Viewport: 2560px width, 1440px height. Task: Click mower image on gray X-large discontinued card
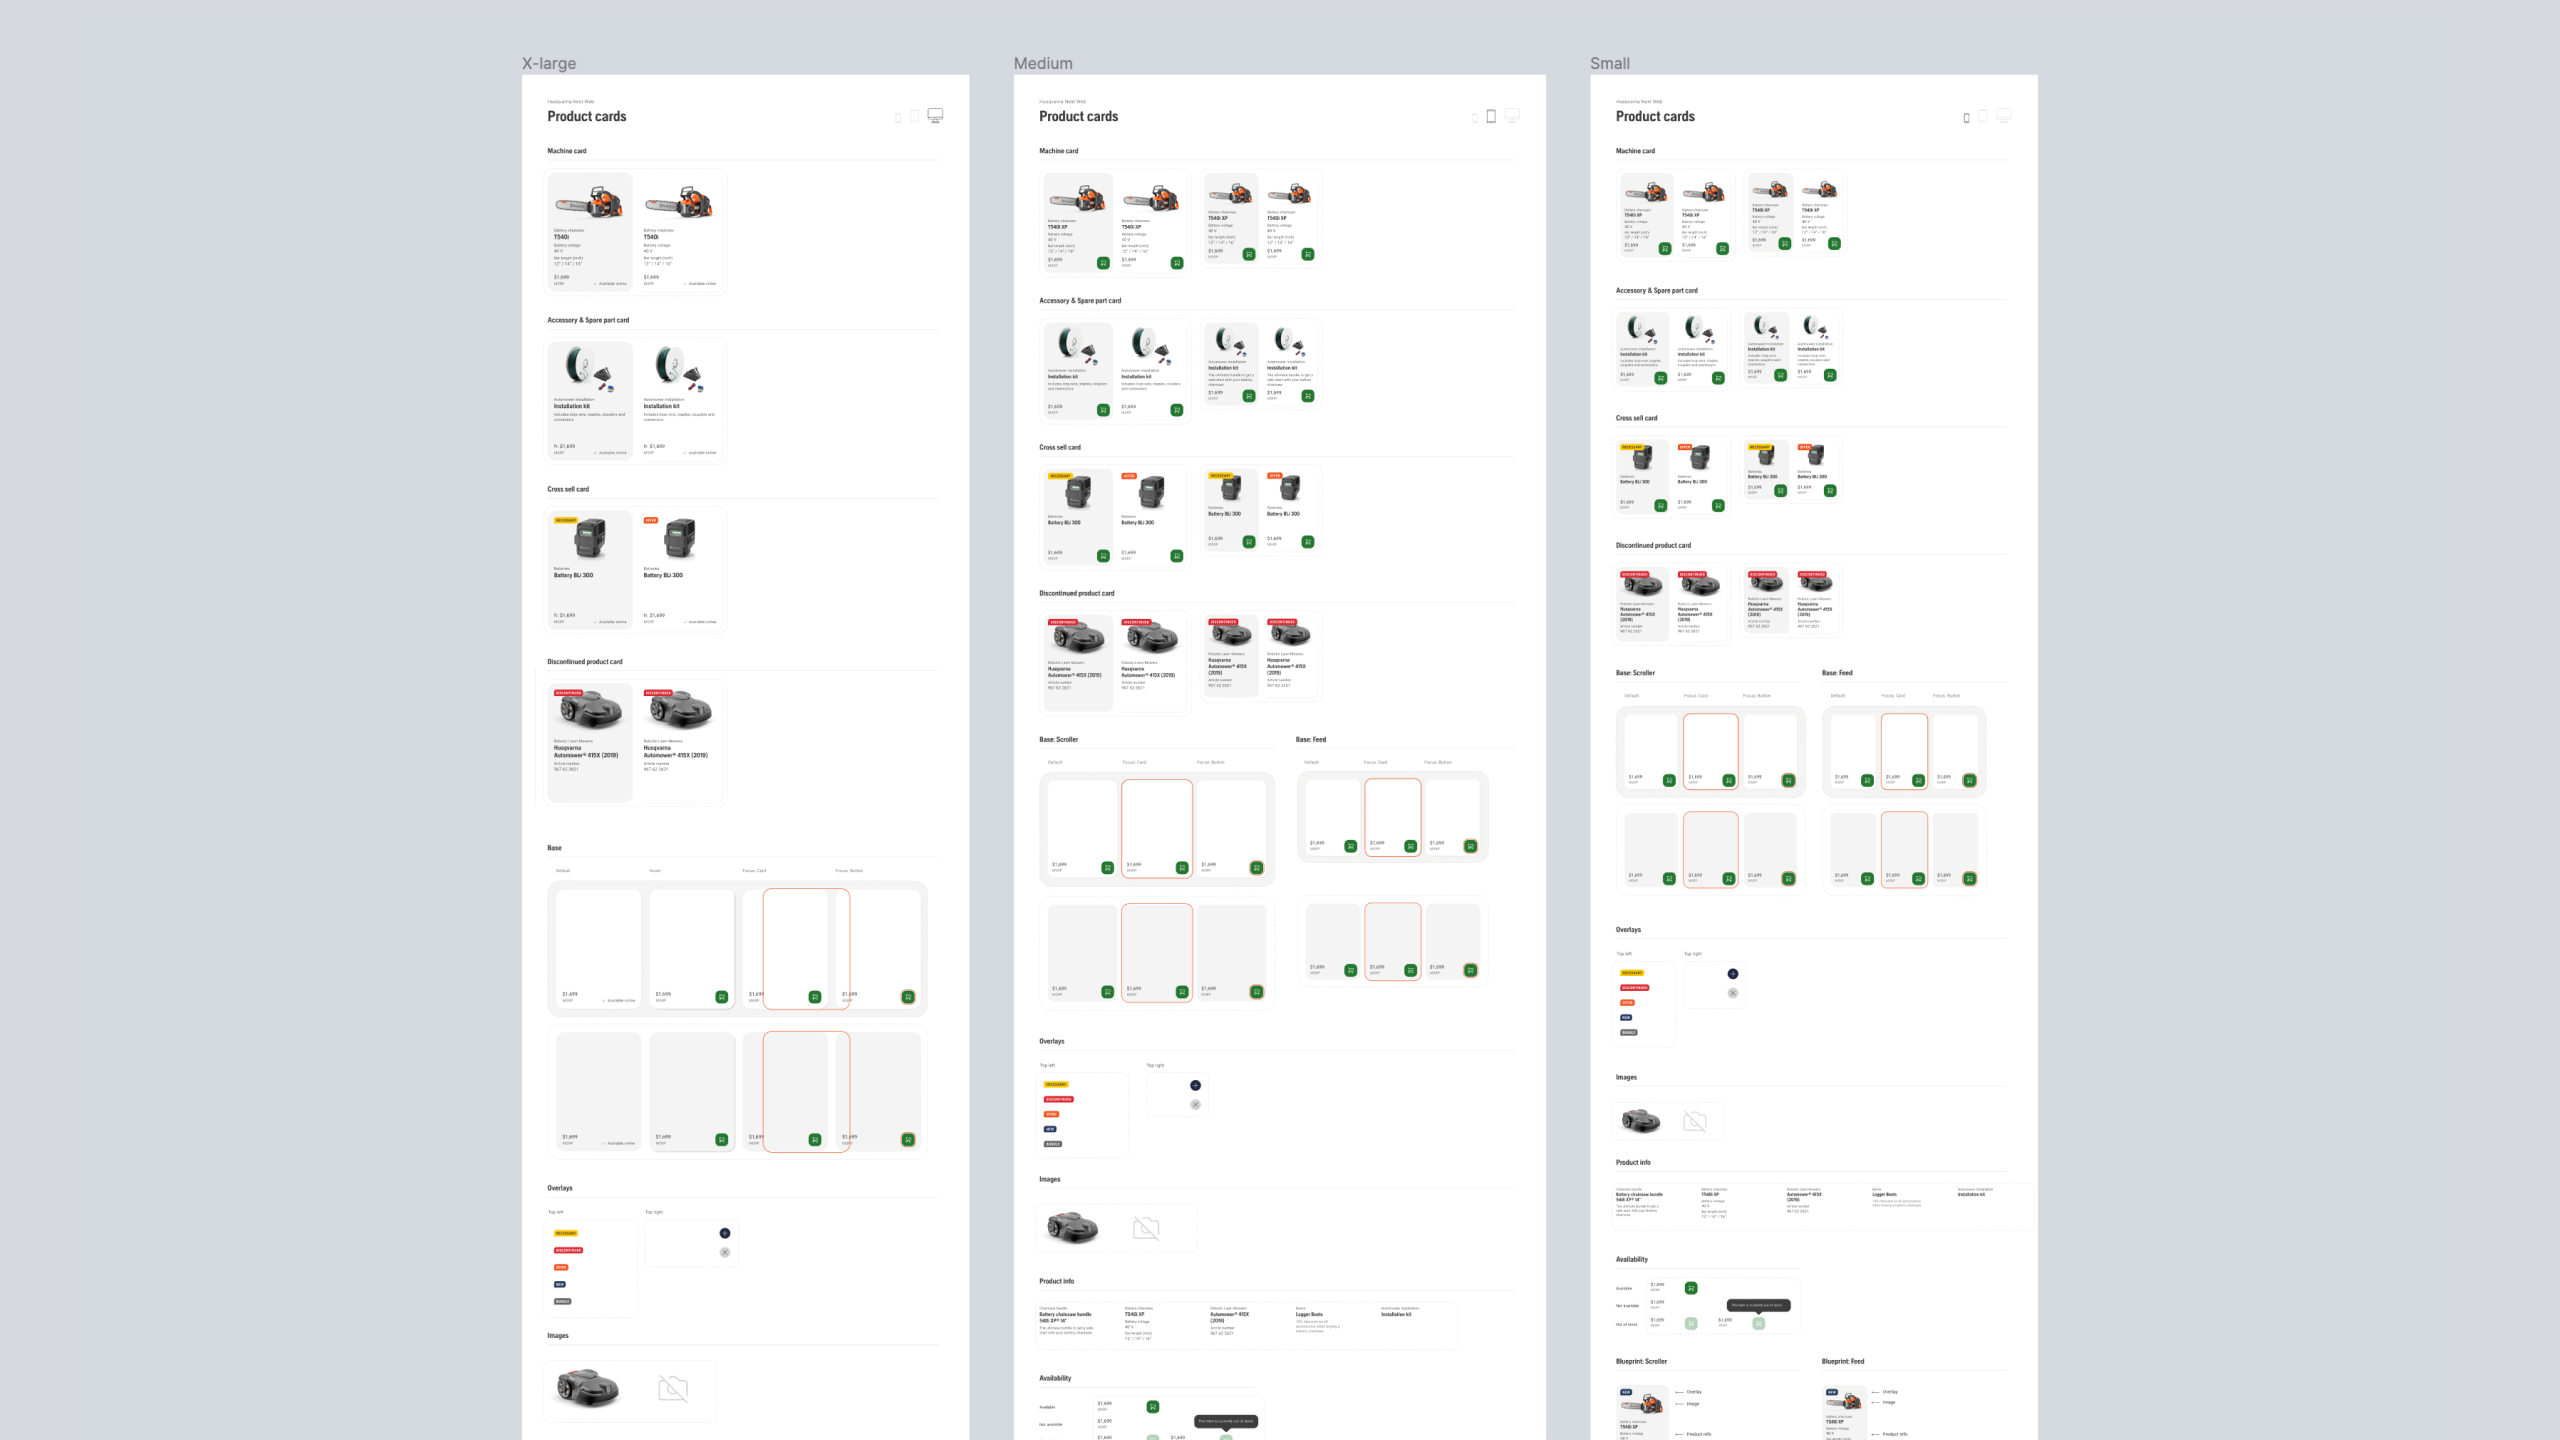click(590, 710)
